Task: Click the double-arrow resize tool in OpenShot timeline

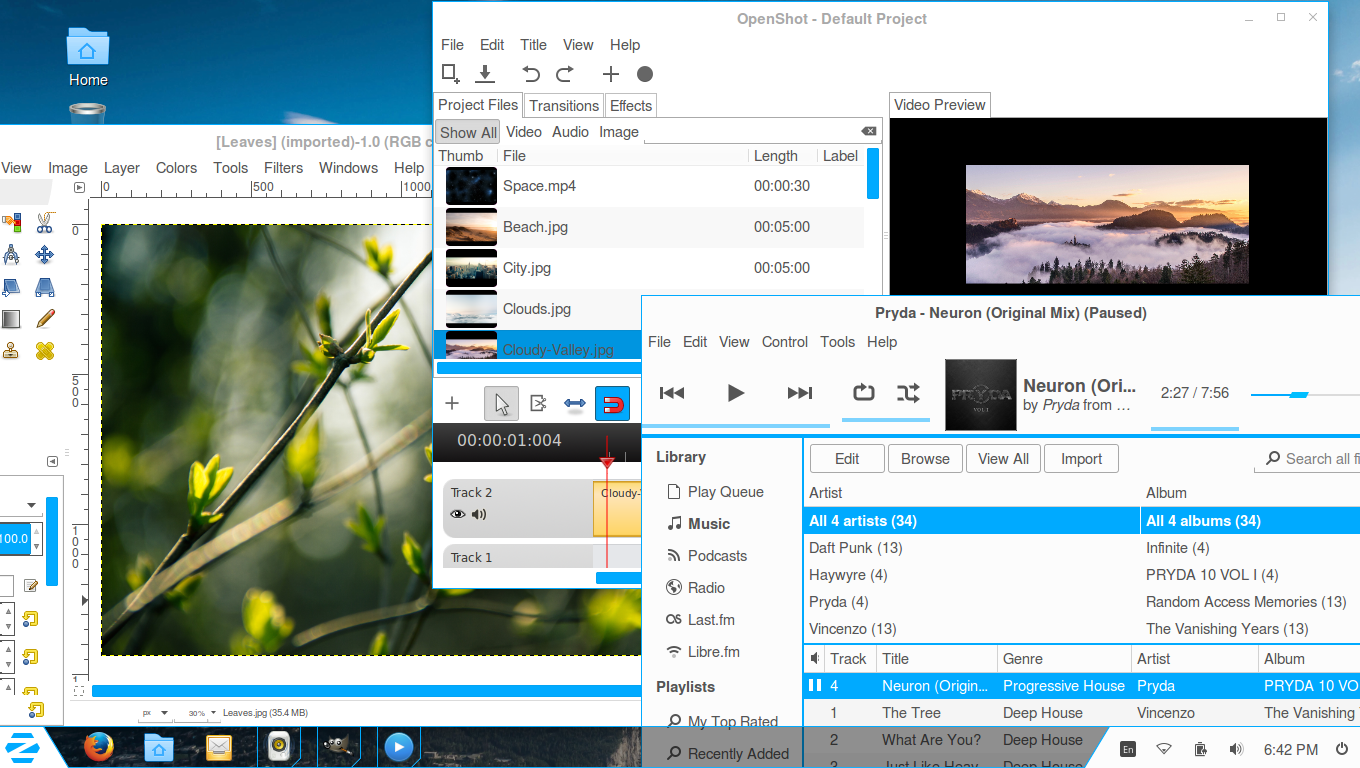Action: pos(575,403)
